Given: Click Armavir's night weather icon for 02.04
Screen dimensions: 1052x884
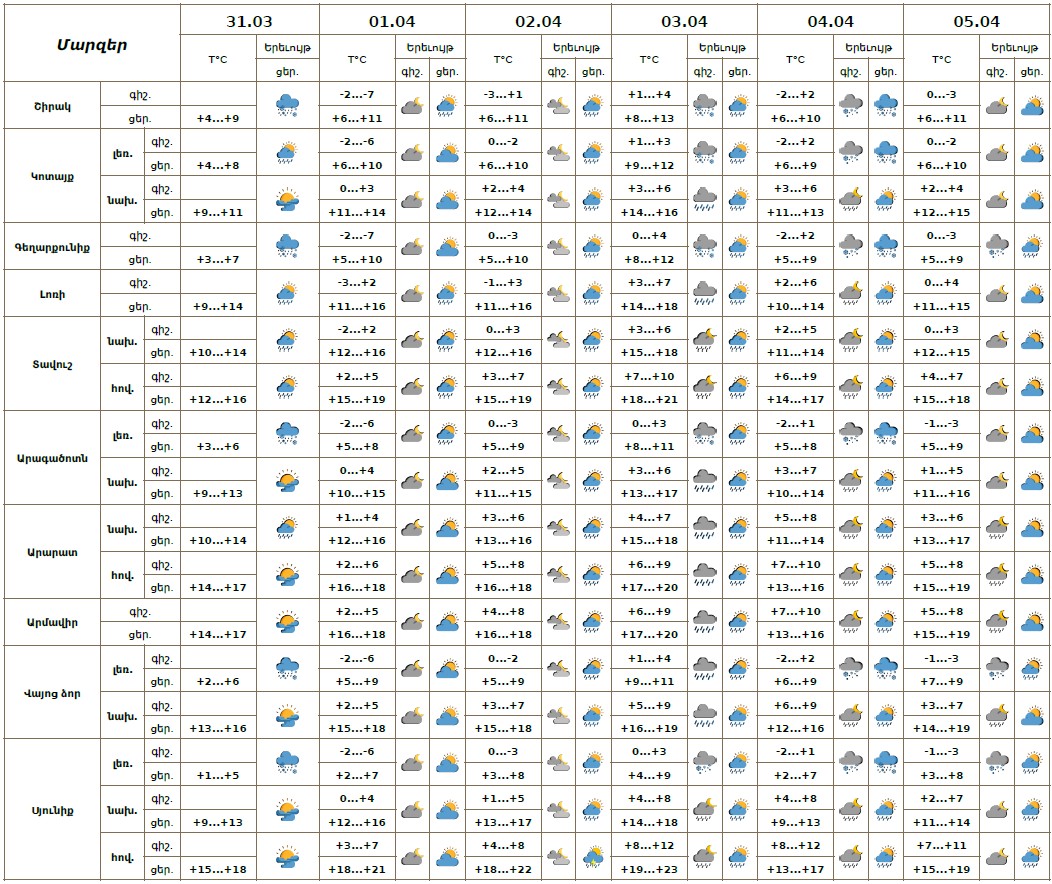Looking at the screenshot, I should [558, 623].
